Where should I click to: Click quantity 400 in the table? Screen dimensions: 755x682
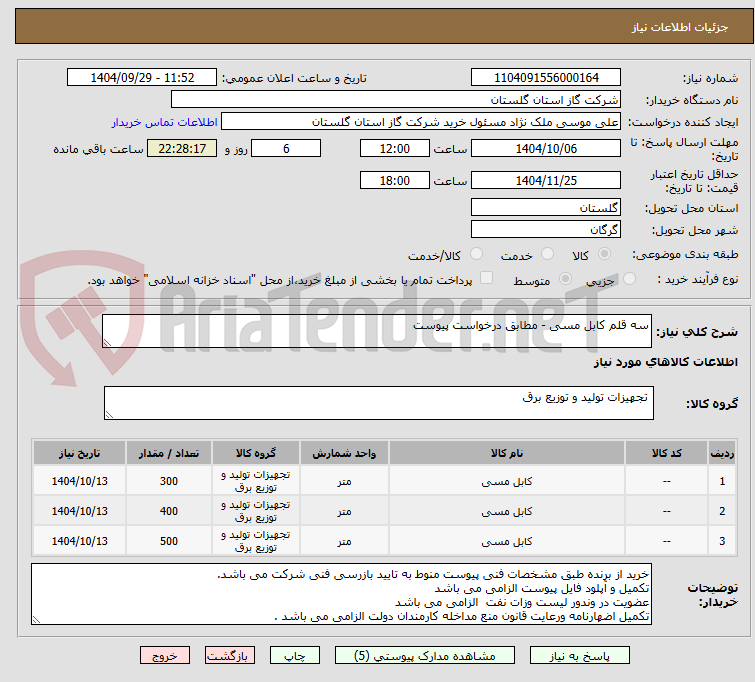pyautogui.click(x=169, y=511)
